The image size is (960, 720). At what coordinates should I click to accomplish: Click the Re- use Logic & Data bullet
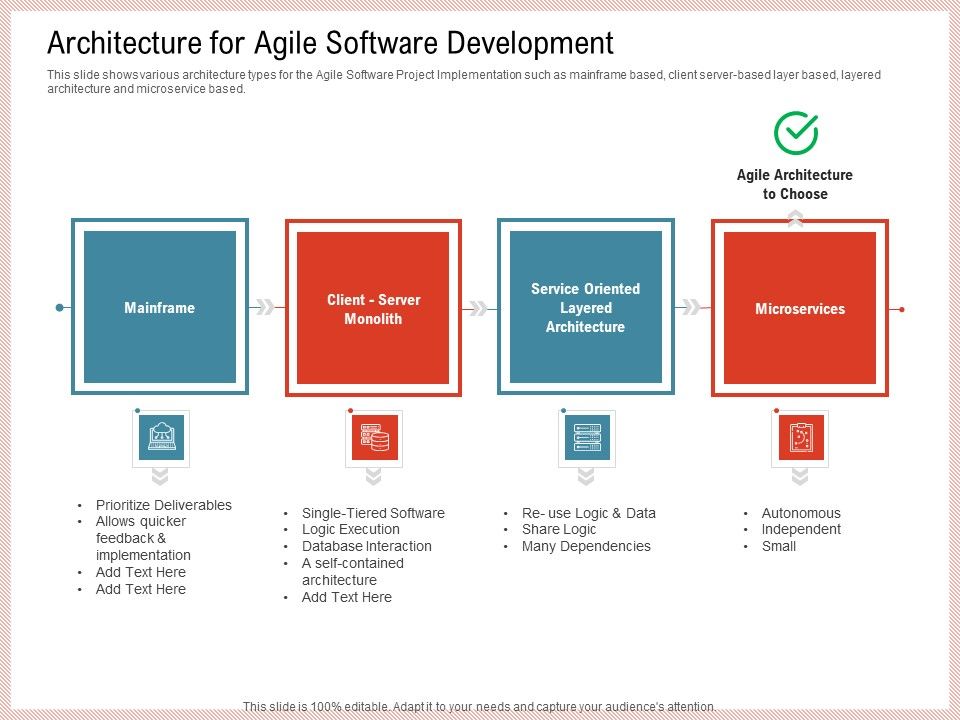(588, 513)
